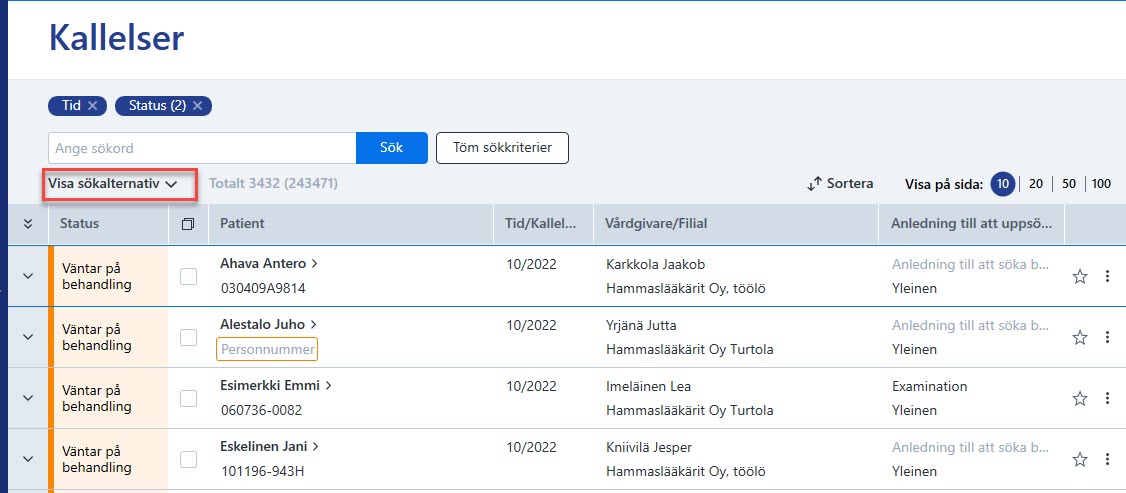Open patient Eskelinen Jani
This screenshot has width=1126, height=493.
[269, 446]
